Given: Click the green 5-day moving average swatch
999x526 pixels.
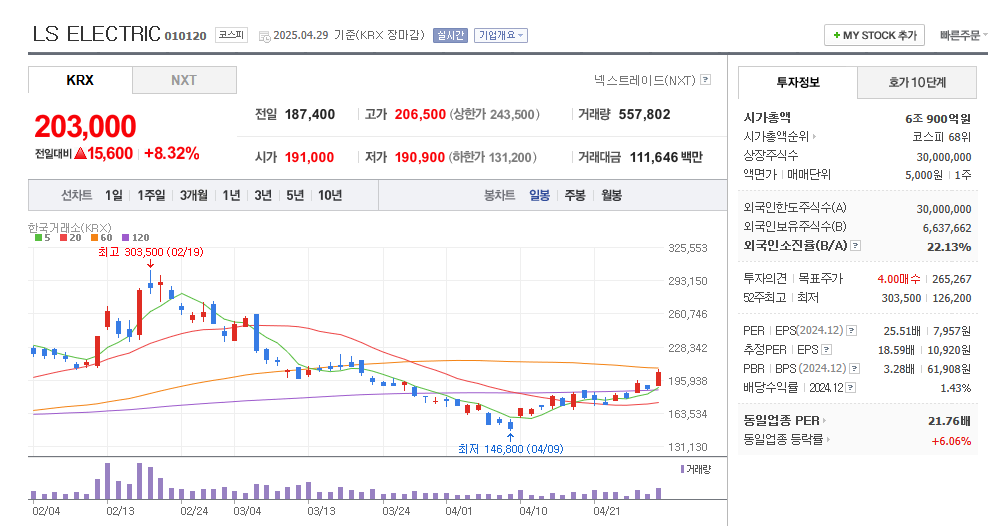Looking at the screenshot, I should point(38,238).
